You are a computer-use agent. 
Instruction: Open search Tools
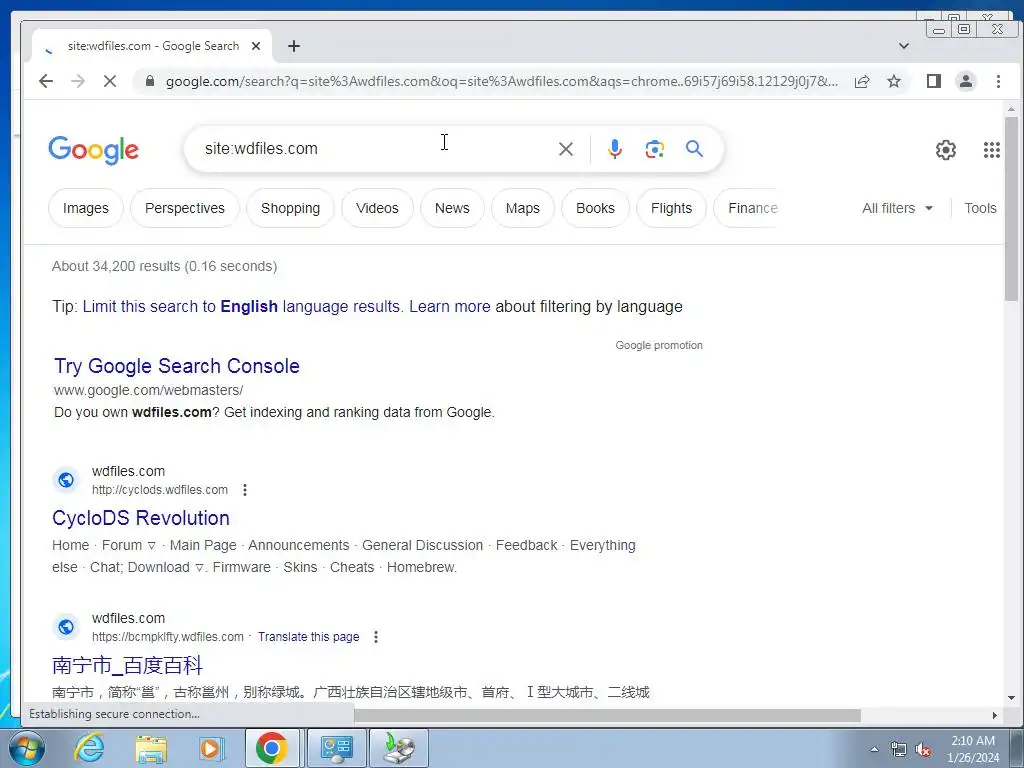click(980, 208)
